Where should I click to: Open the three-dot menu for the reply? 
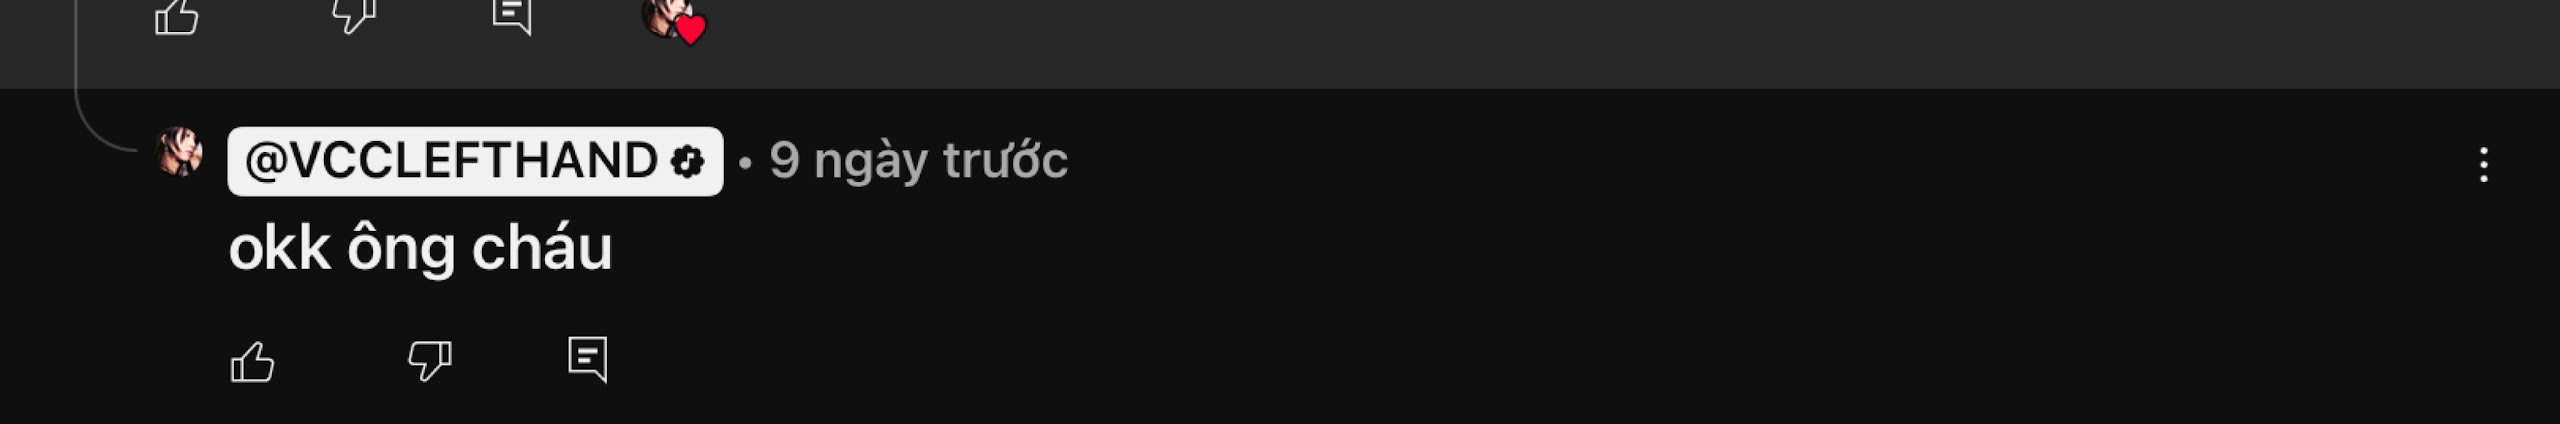2483,165
